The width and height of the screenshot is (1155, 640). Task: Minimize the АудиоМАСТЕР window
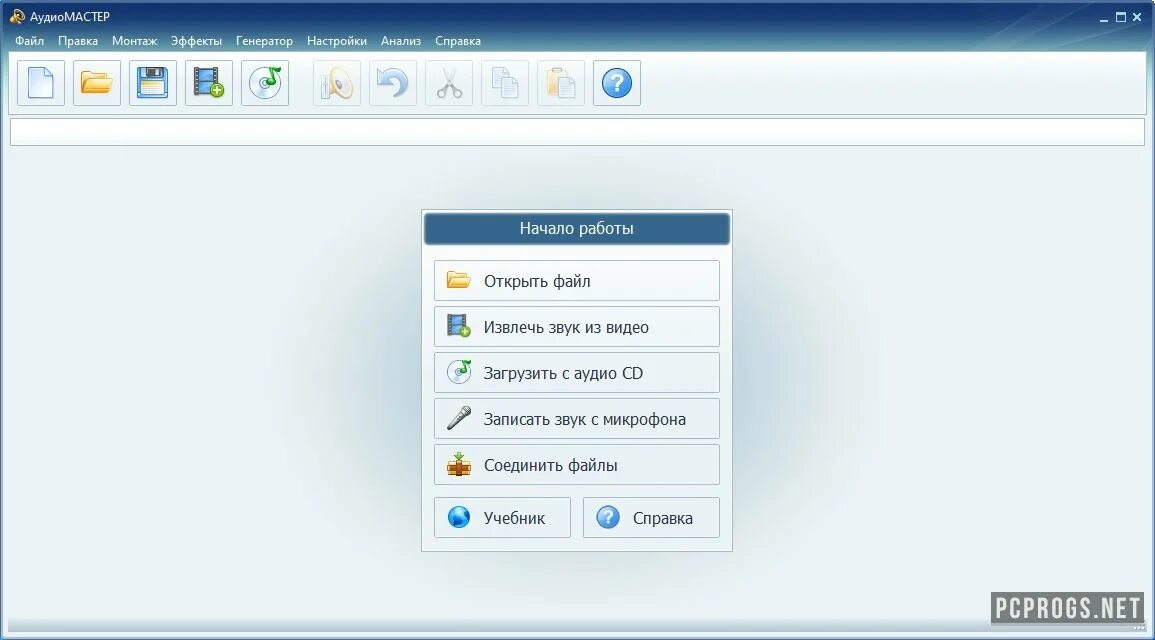1103,18
